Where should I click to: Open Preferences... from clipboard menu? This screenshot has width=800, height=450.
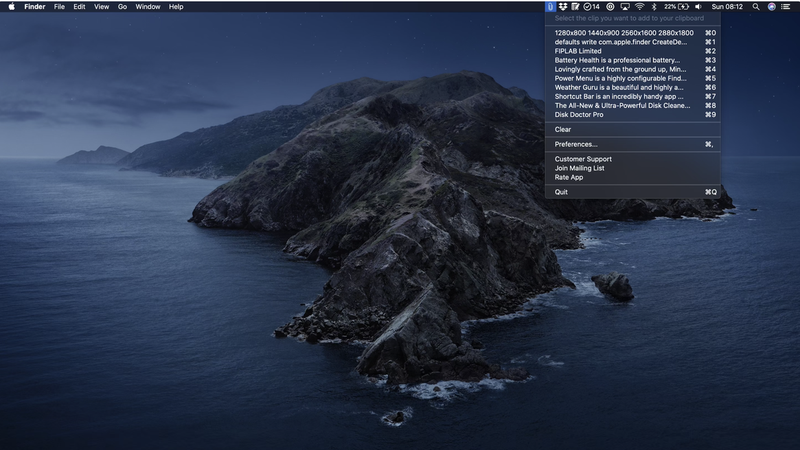(576, 144)
